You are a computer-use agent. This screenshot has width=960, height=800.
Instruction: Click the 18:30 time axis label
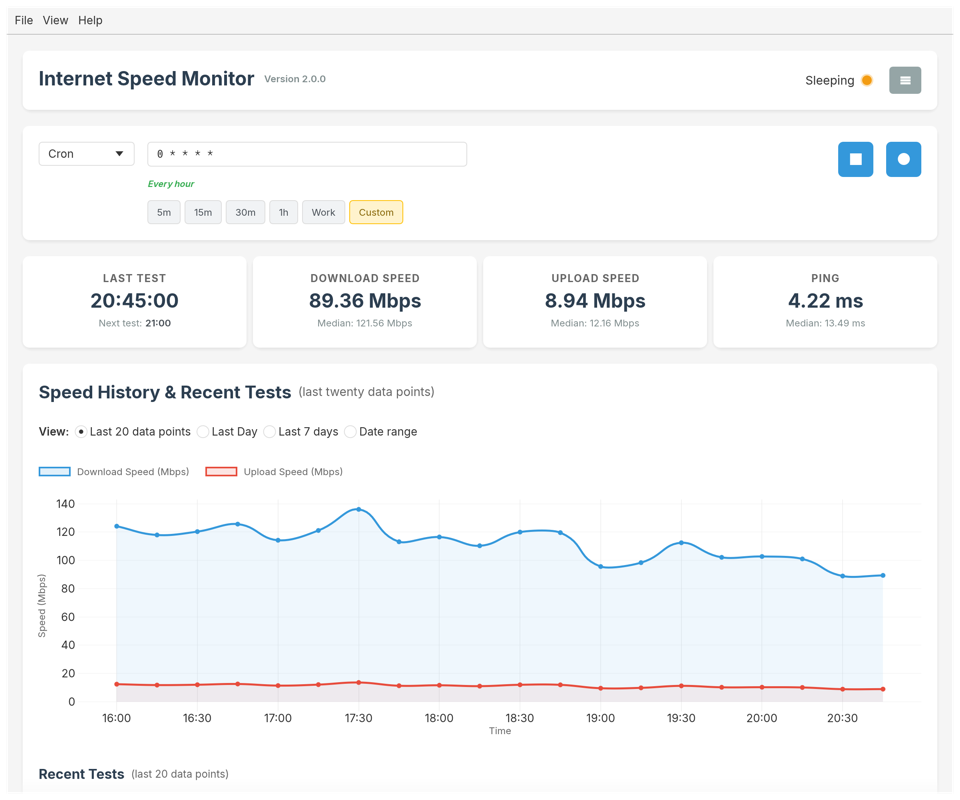pos(520,718)
